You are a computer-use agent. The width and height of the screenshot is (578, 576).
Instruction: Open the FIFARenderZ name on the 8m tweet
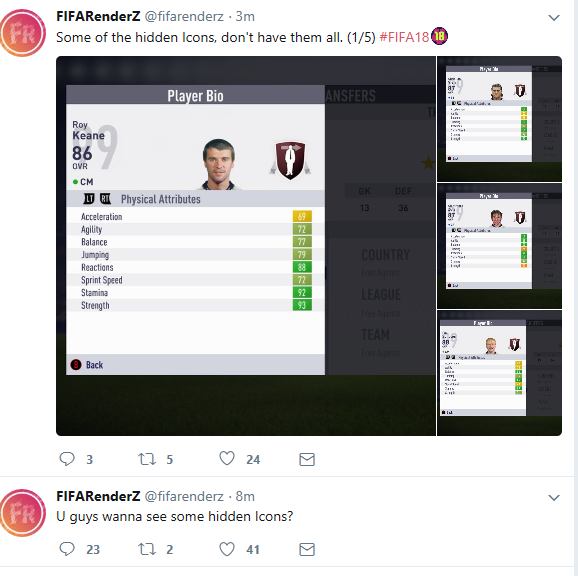(x=98, y=496)
